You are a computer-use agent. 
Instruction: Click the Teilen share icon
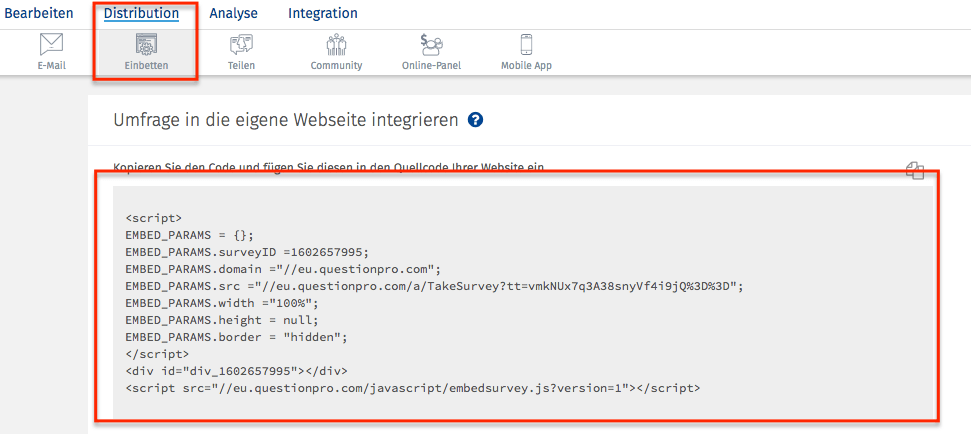pyautogui.click(x=242, y=45)
